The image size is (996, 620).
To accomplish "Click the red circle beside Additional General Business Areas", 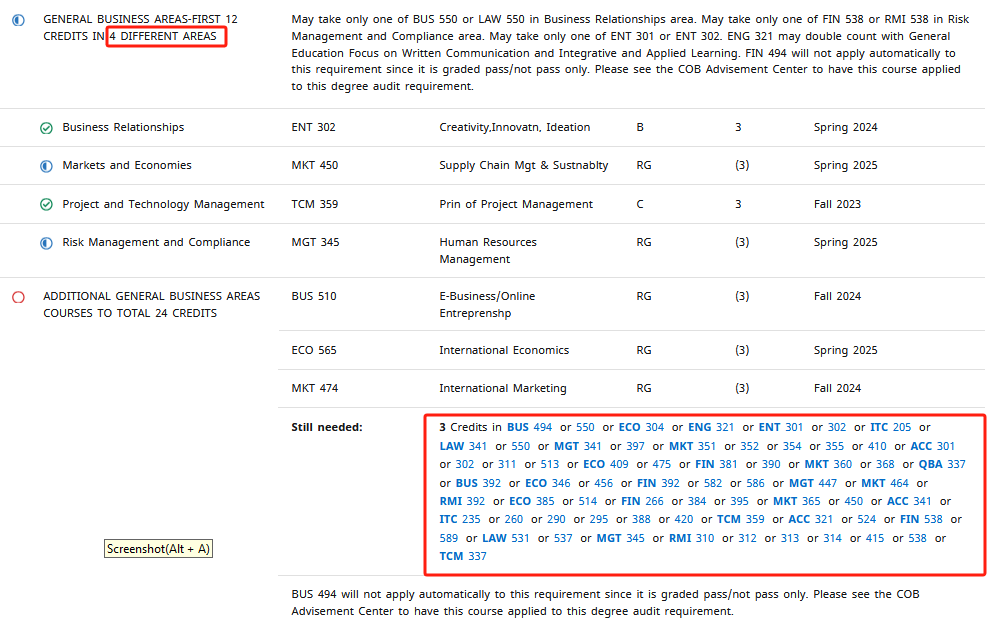I will click(x=18, y=297).
